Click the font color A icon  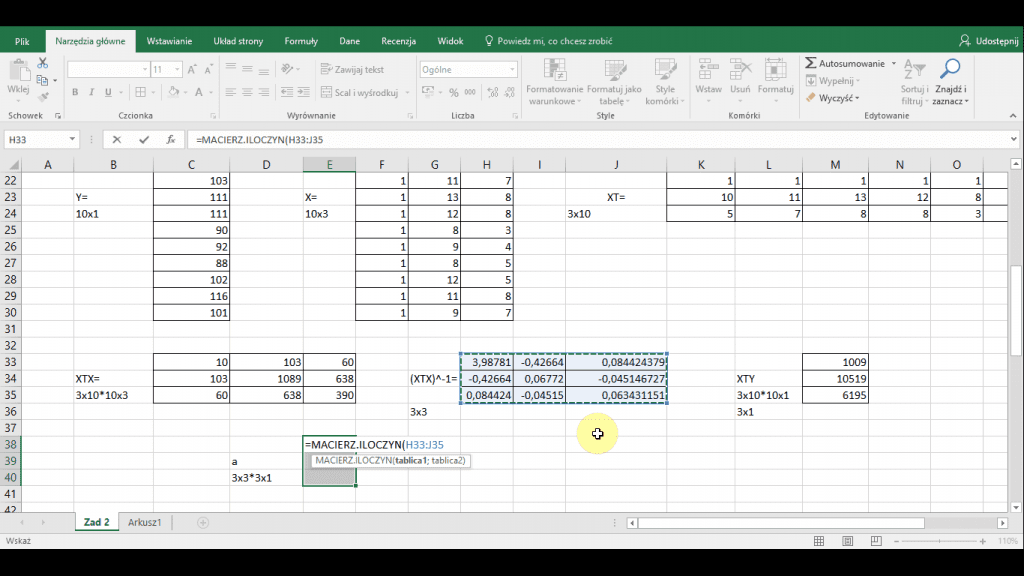[x=199, y=93]
